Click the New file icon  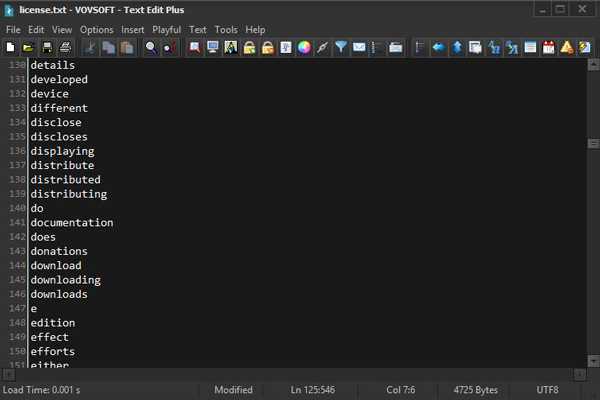coord(10,47)
